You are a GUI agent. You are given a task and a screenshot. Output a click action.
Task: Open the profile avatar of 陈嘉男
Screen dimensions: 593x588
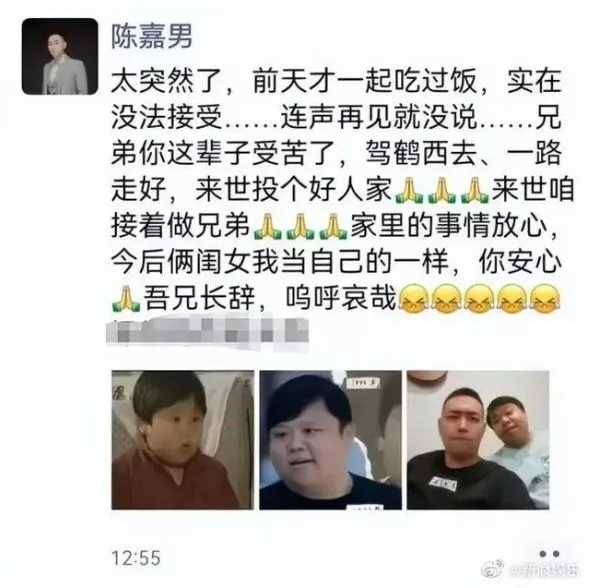click(60, 56)
